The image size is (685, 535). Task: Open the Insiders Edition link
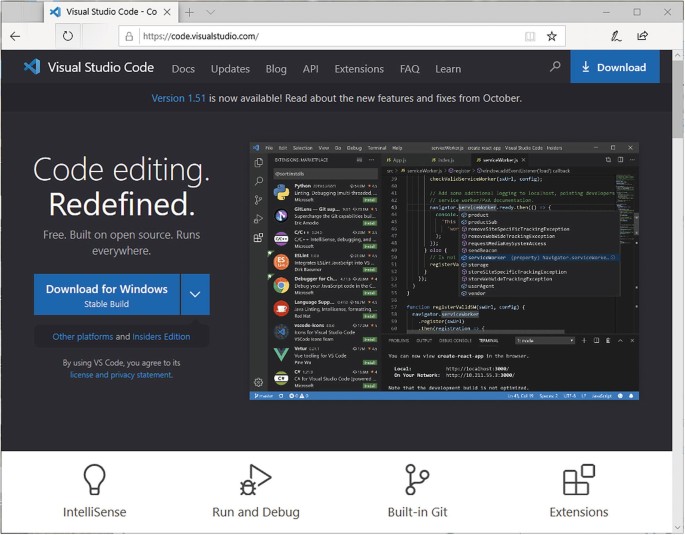click(x=162, y=337)
